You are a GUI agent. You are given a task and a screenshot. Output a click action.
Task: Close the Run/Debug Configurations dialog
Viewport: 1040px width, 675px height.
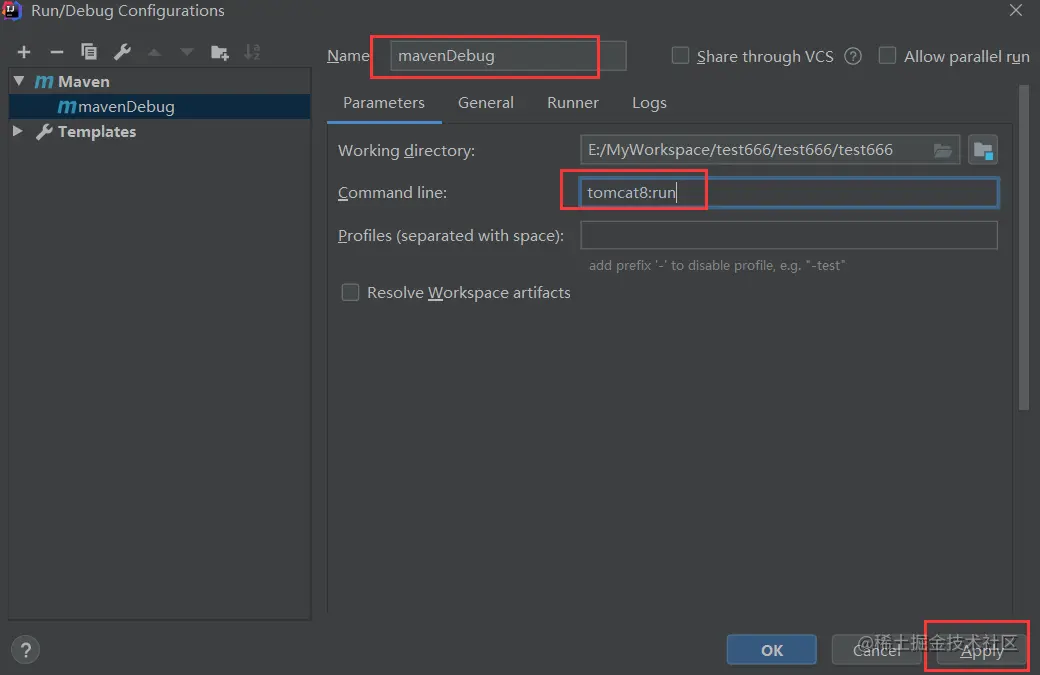click(1015, 10)
